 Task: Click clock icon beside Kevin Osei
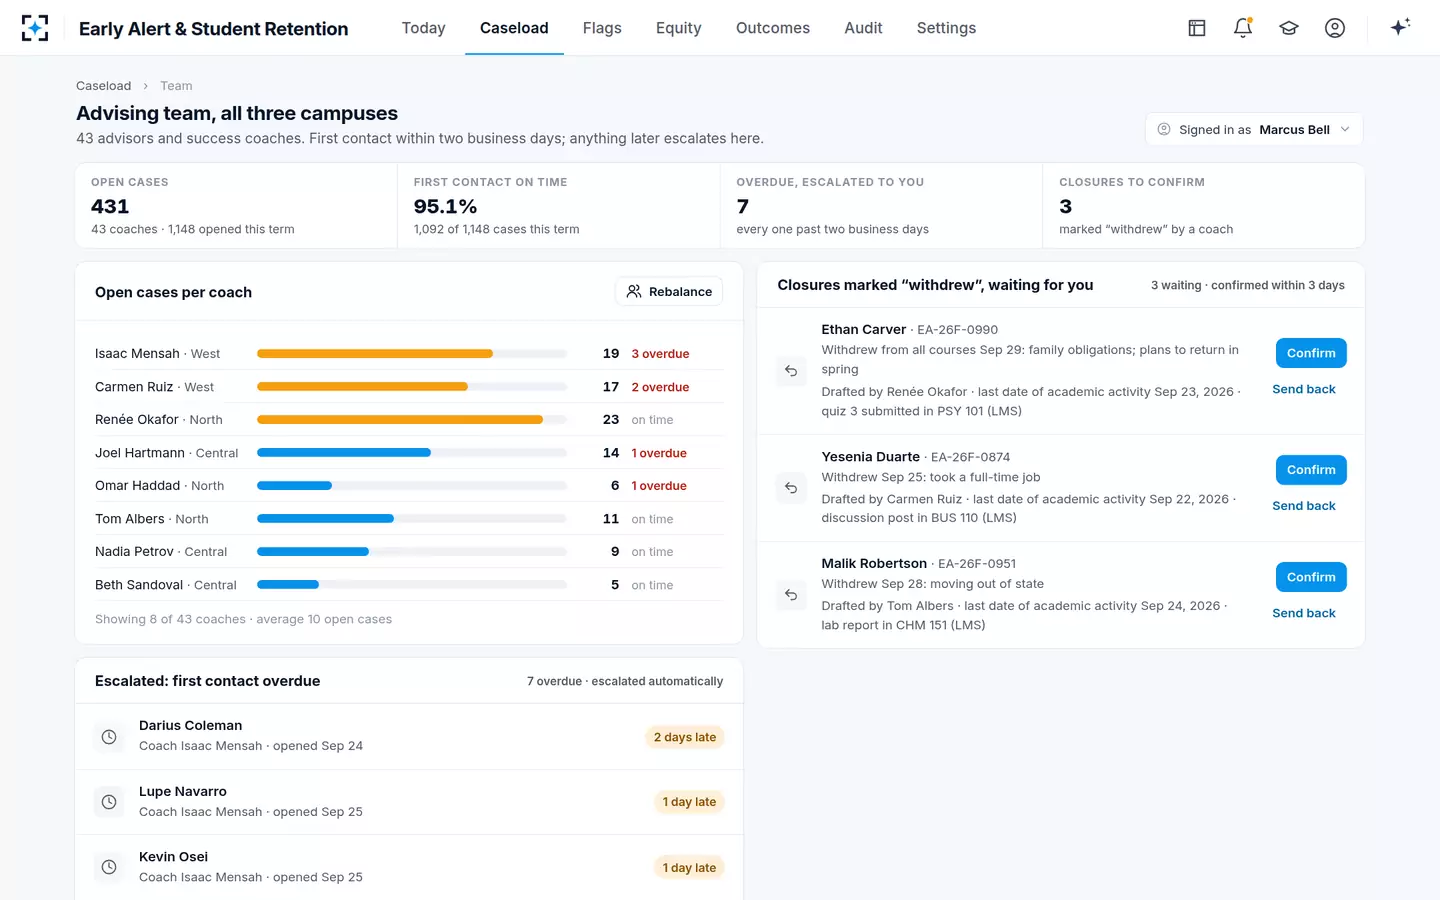(x=109, y=867)
